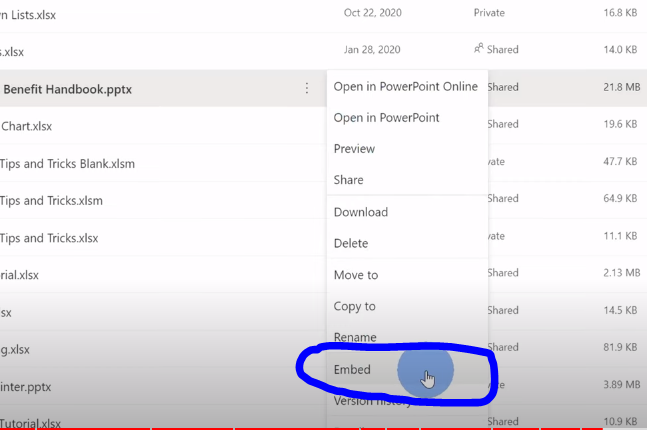Choose Share in the context menu
Viewport: 647px width, 430px height.
348,180
